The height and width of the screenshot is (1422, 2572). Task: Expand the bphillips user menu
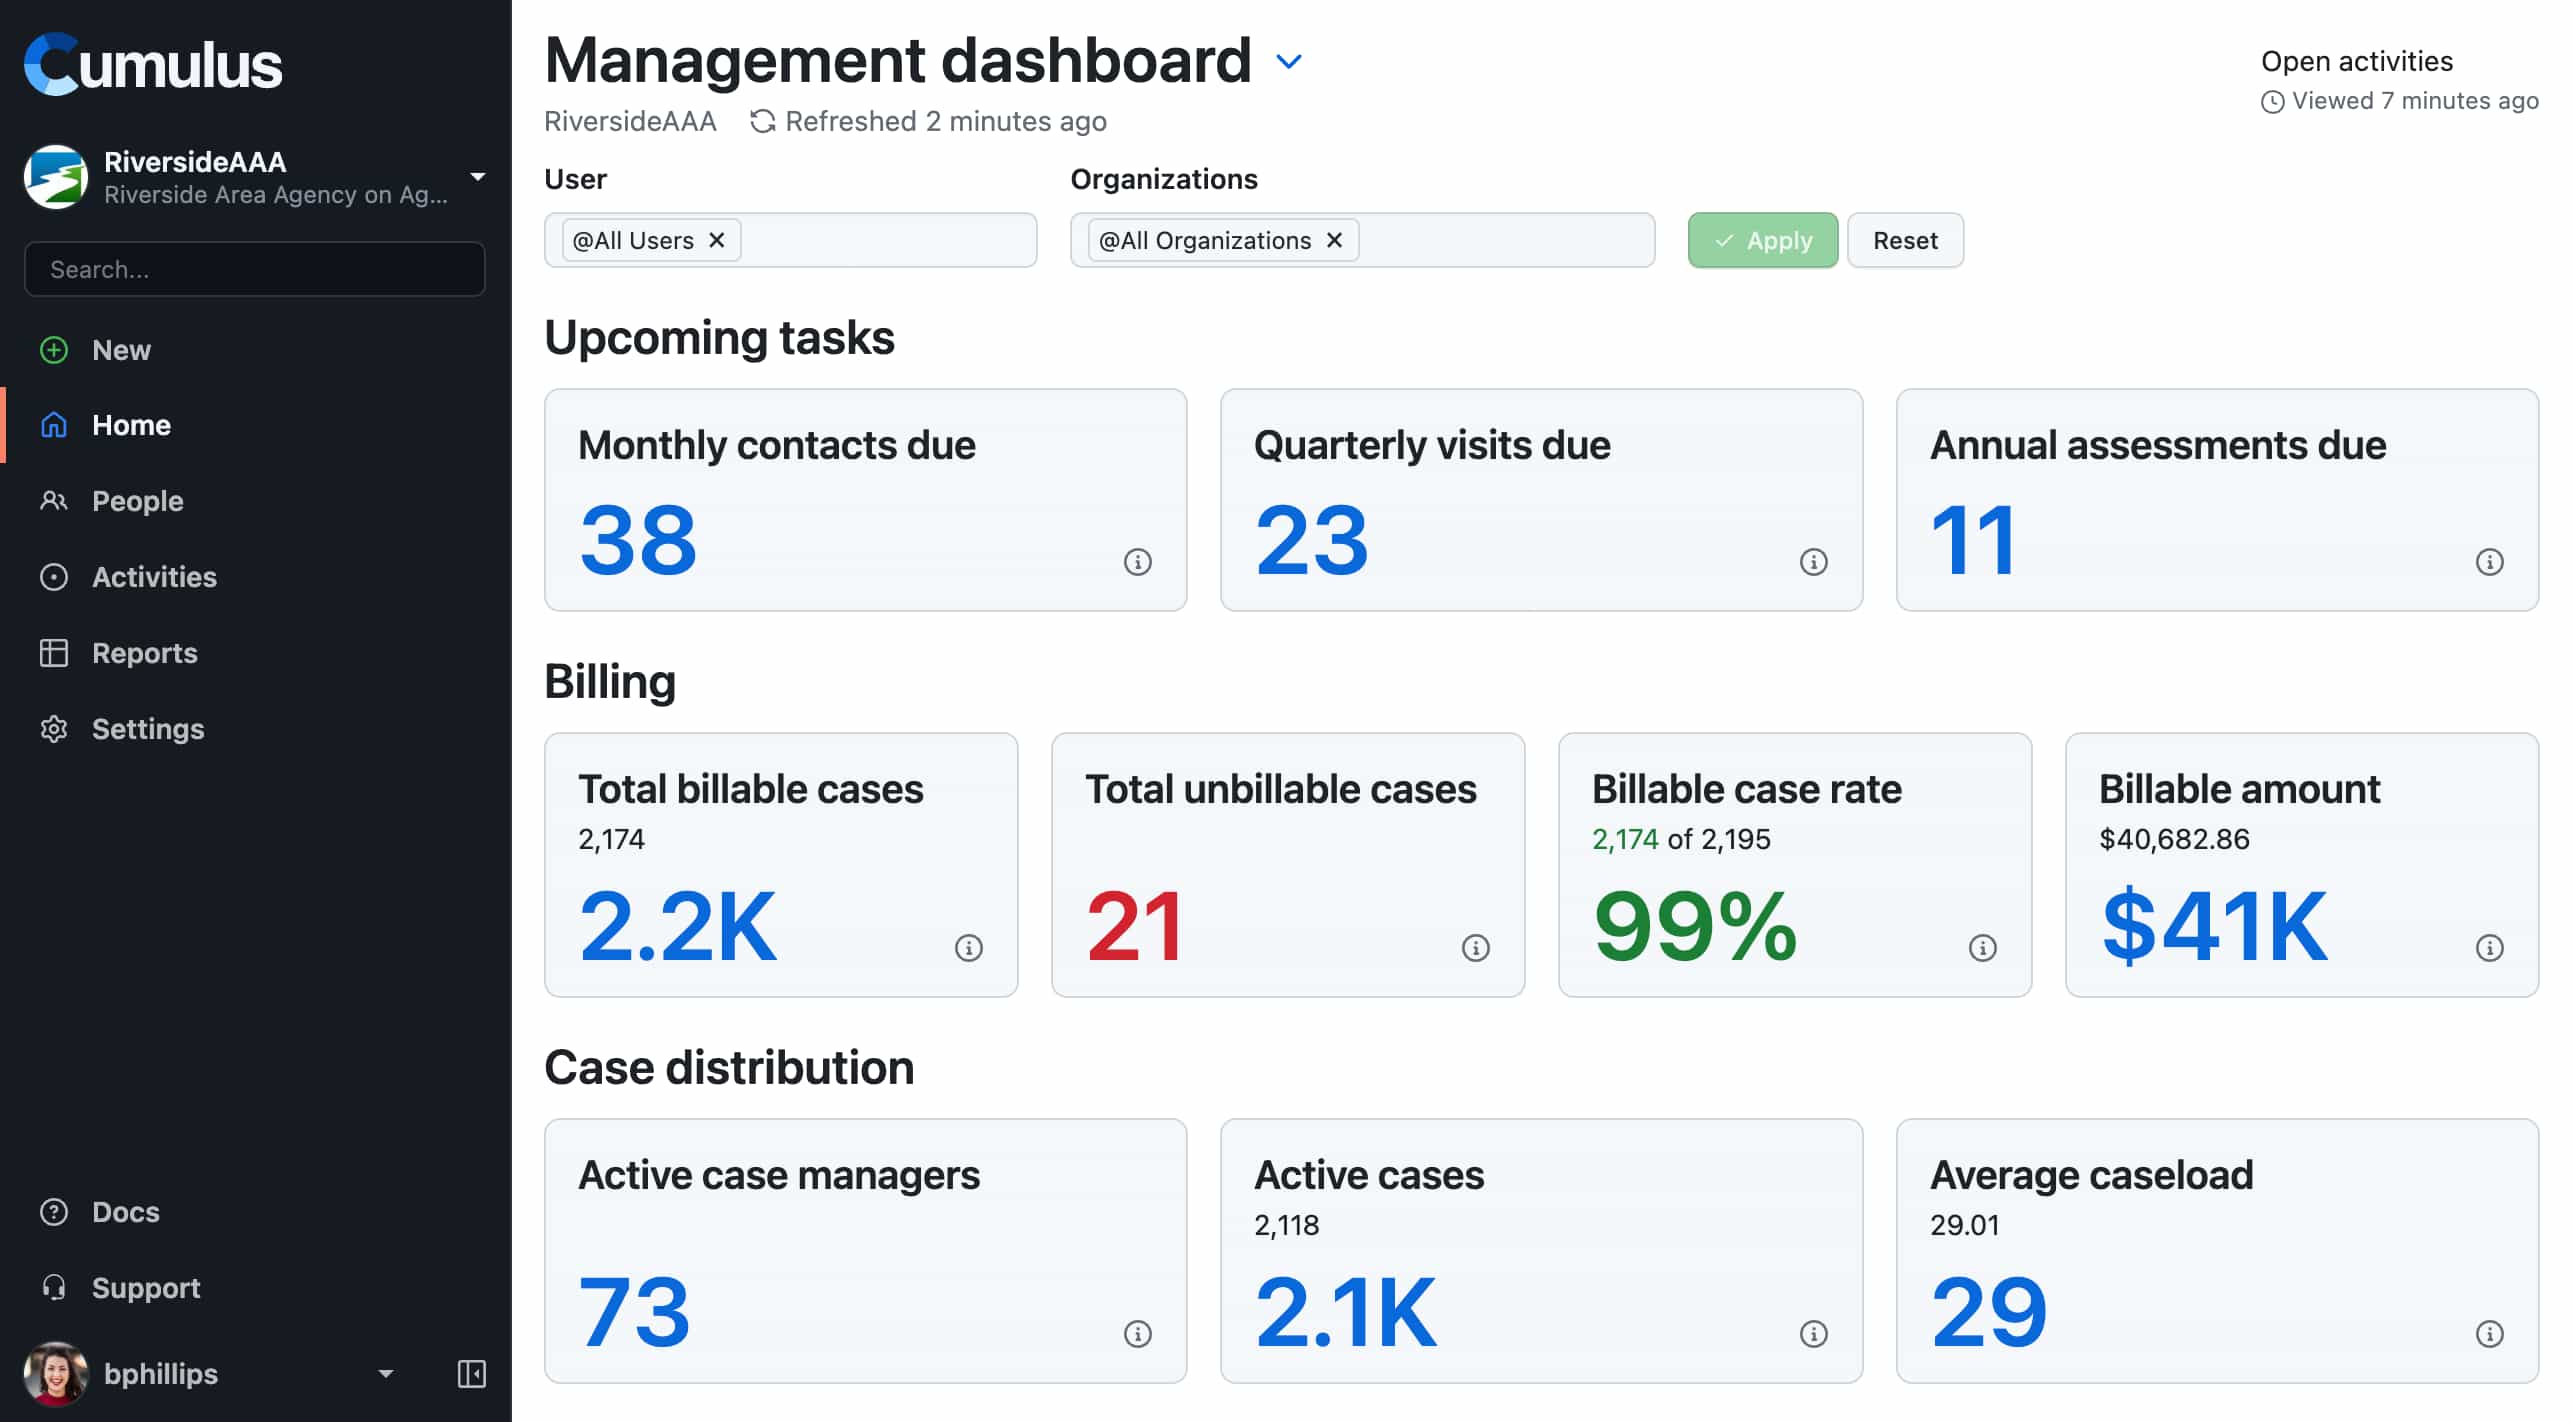385,1374
